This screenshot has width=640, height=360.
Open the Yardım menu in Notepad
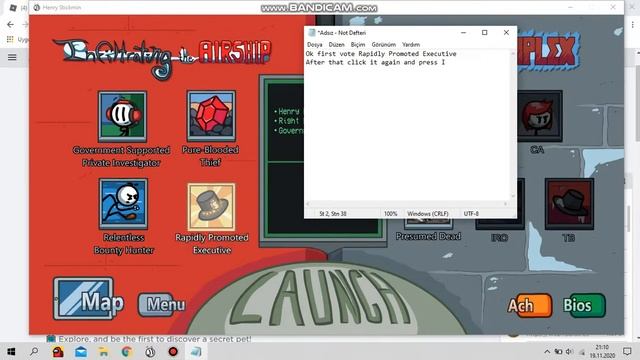pos(411,44)
